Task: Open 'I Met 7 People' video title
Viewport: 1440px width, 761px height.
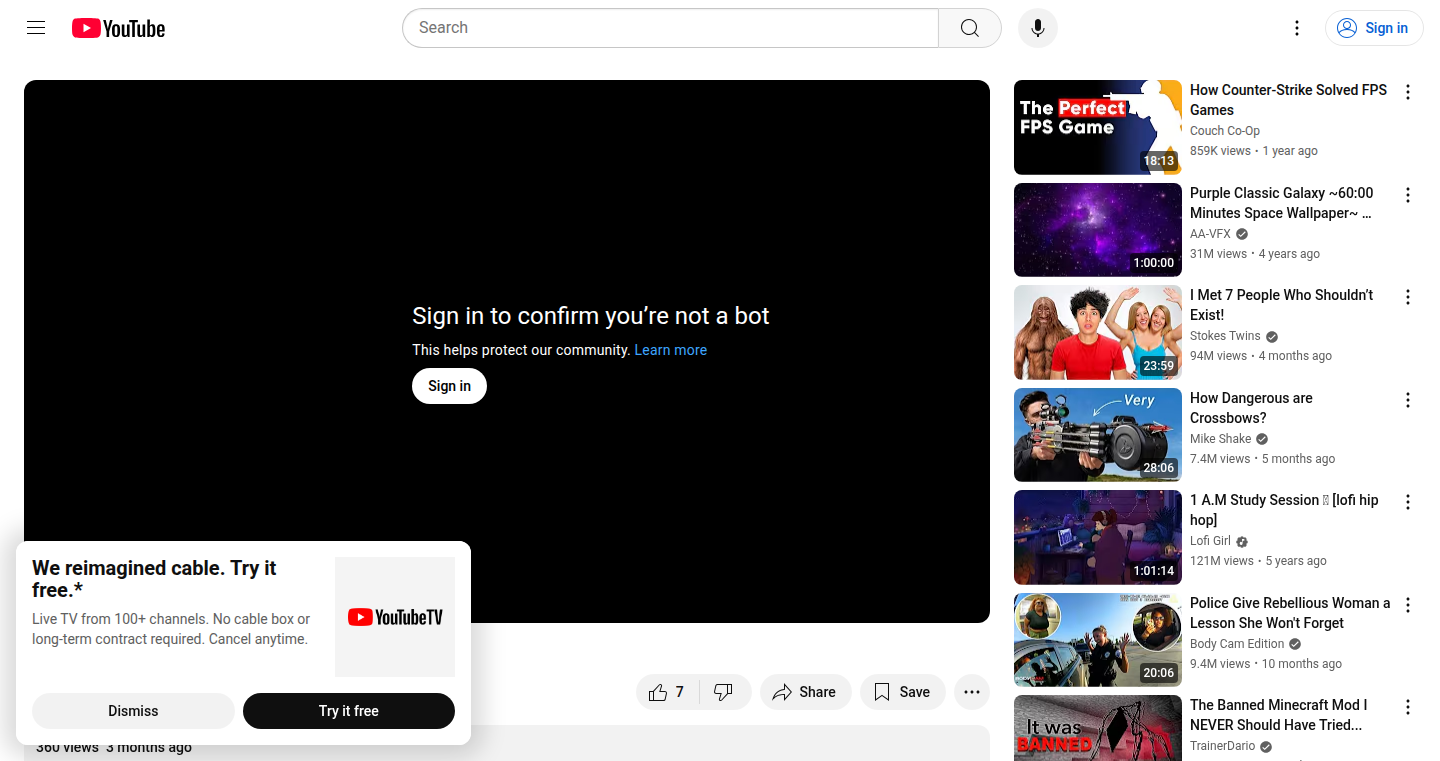Action: click(x=1282, y=305)
